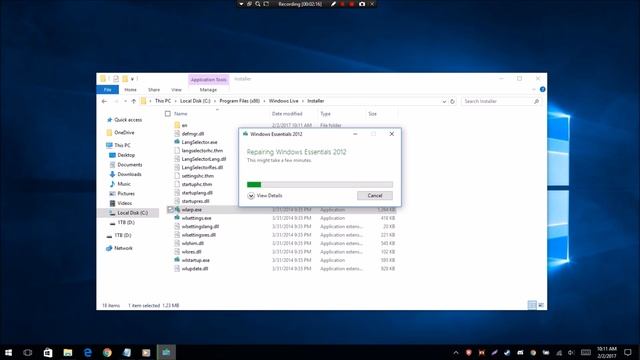Open the File tab in Explorer
640x360 pixels.
point(107,89)
